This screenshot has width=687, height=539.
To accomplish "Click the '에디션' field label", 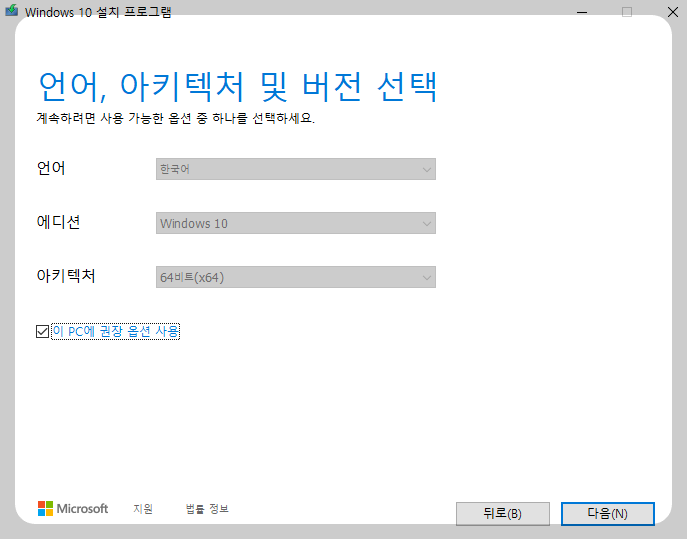I will click(x=58, y=222).
